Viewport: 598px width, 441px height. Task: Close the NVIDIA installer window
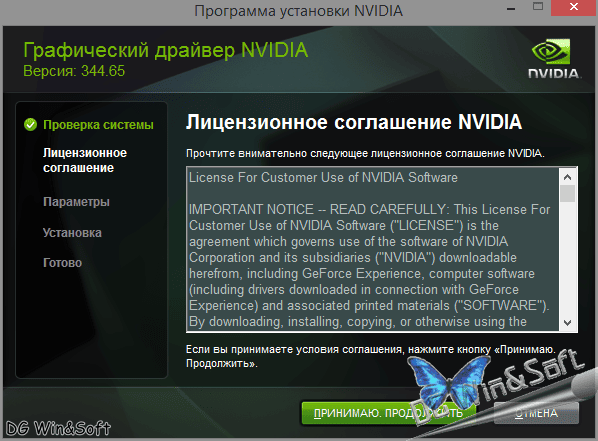573,7
